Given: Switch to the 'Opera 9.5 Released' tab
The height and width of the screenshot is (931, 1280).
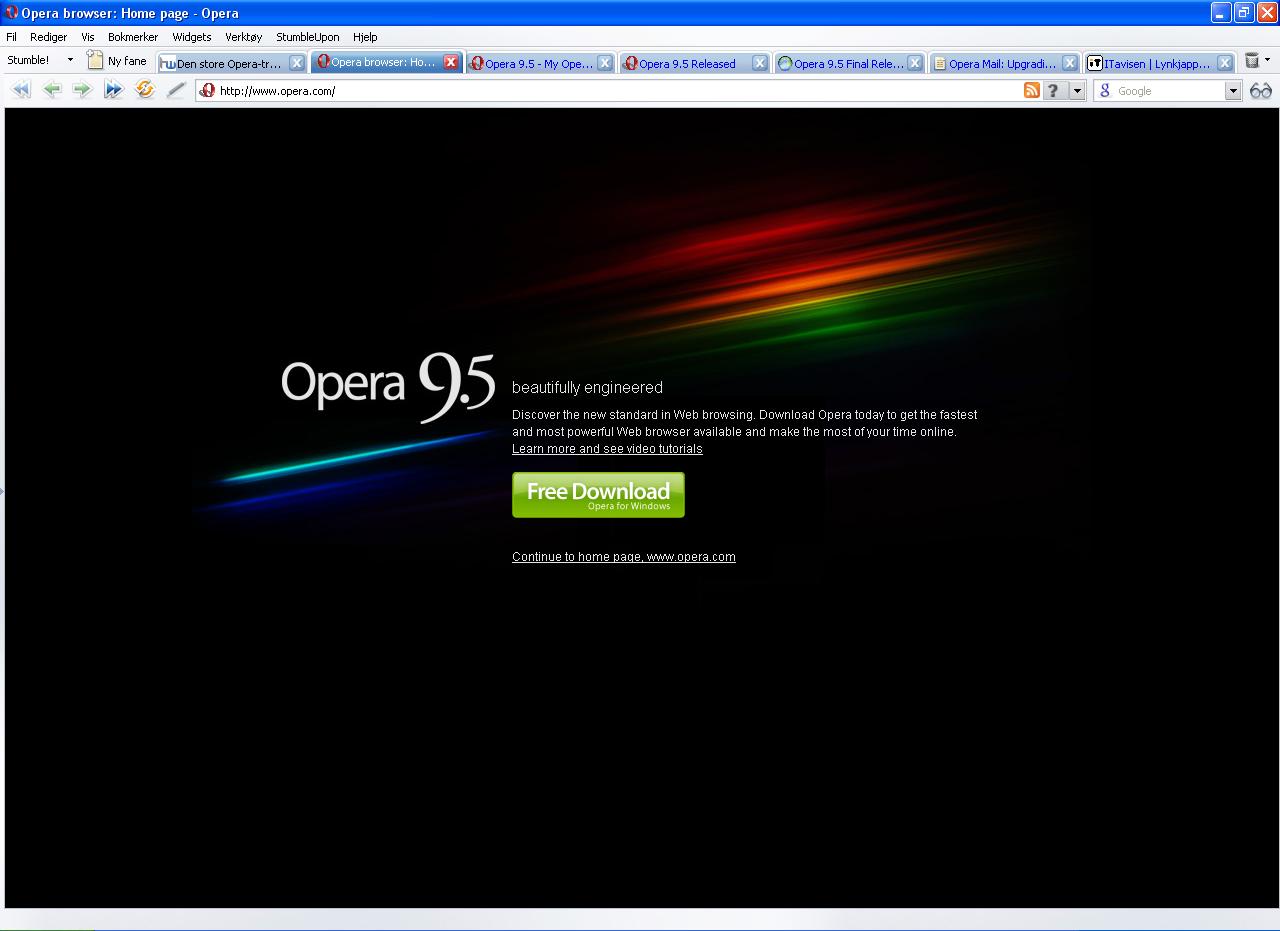Looking at the screenshot, I should [695, 63].
